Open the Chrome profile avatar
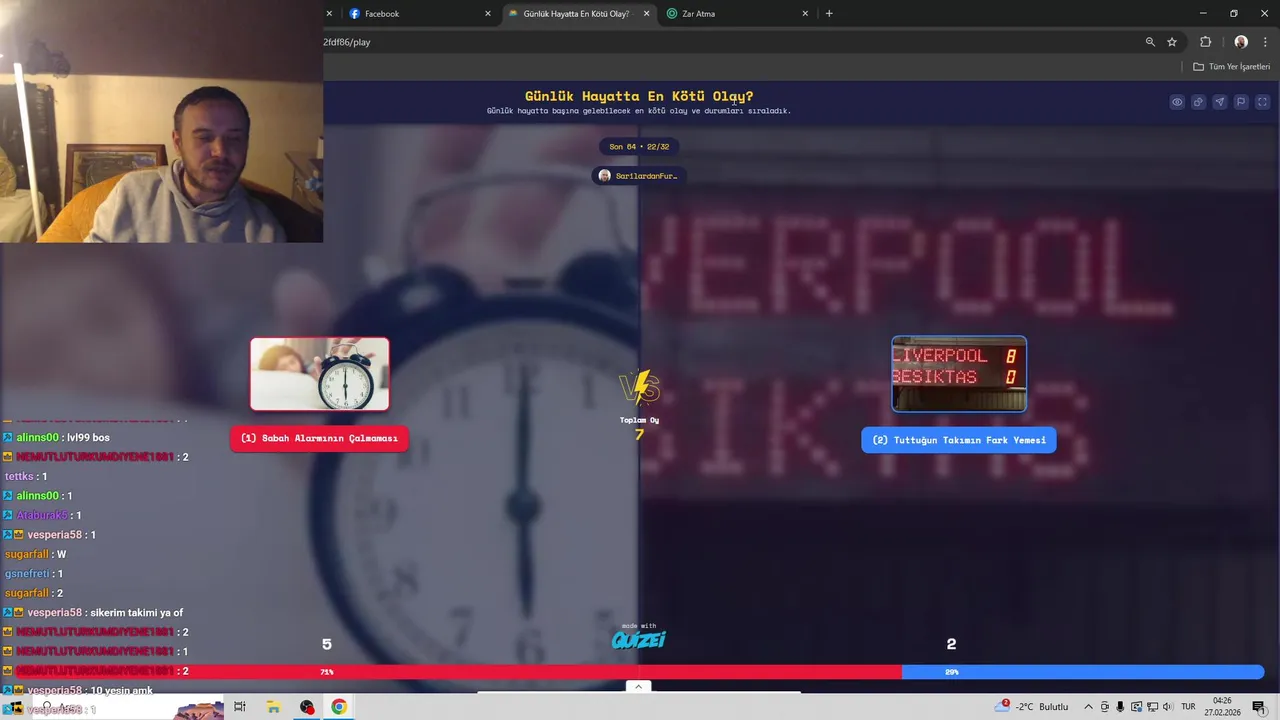 1241,42
